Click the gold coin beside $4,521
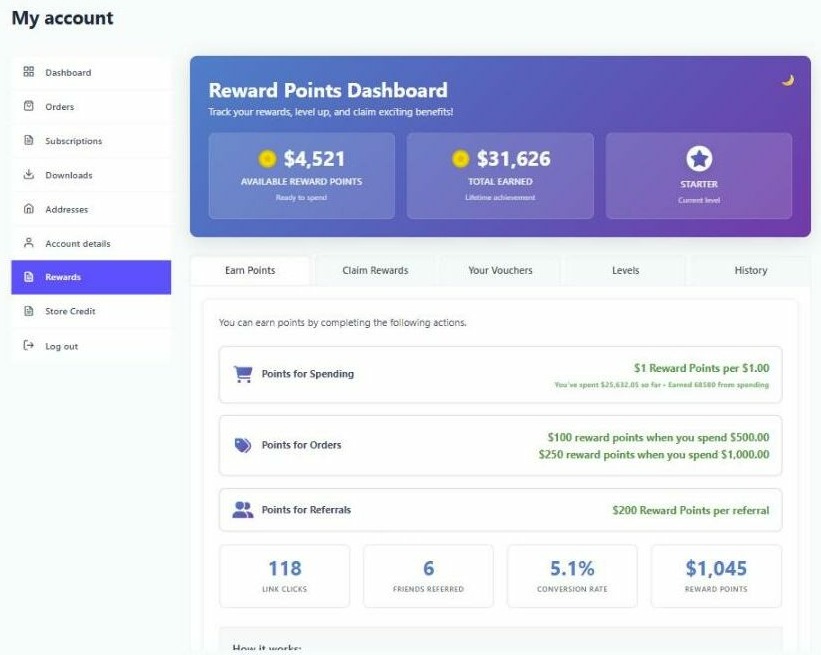821x655 pixels. click(267, 159)
